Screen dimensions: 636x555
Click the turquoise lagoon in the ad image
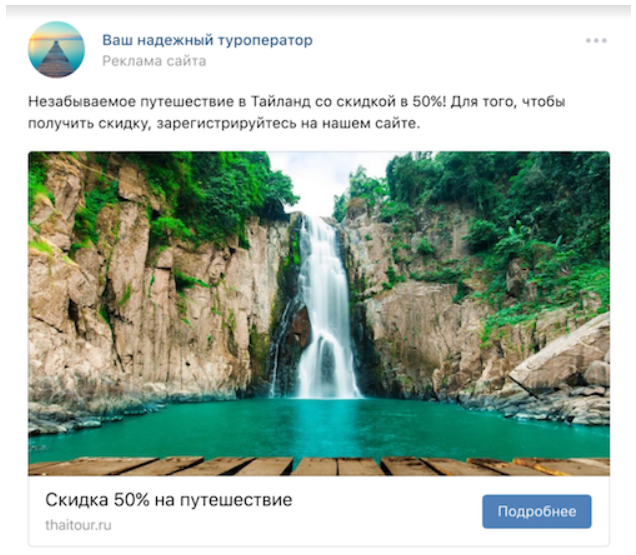pos(320,426)
